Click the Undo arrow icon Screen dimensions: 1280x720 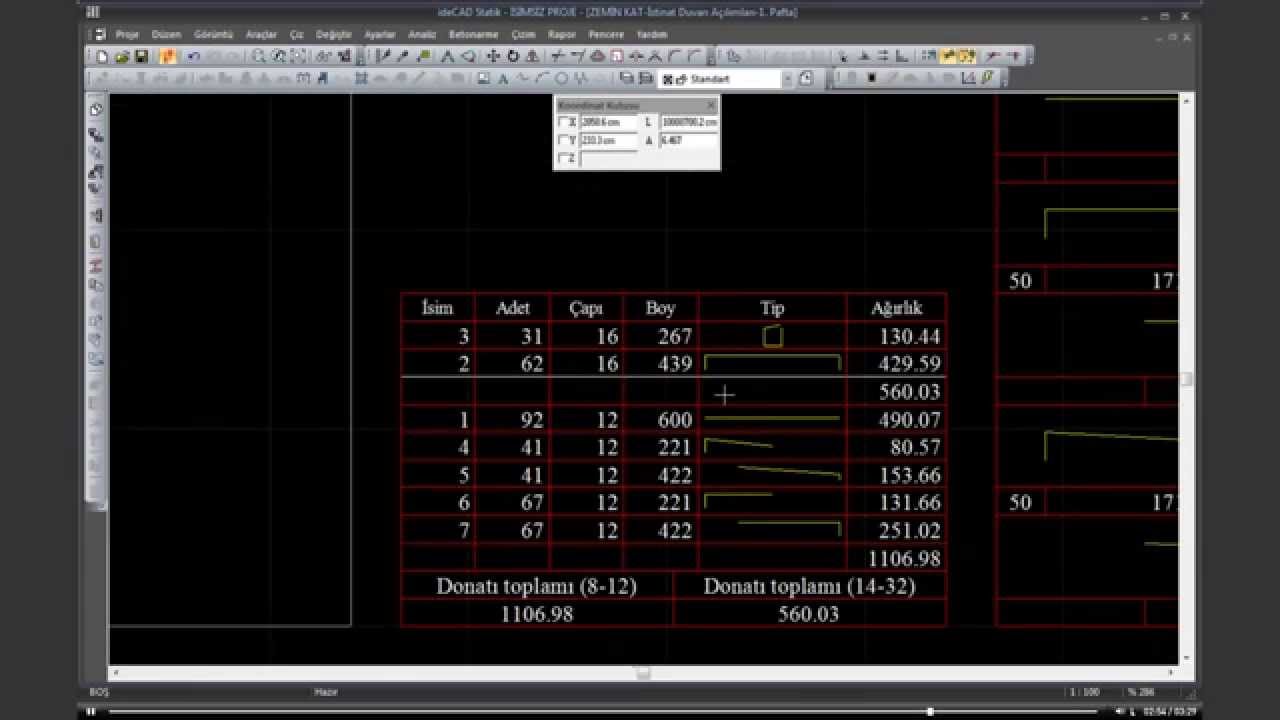coord(193,56)
